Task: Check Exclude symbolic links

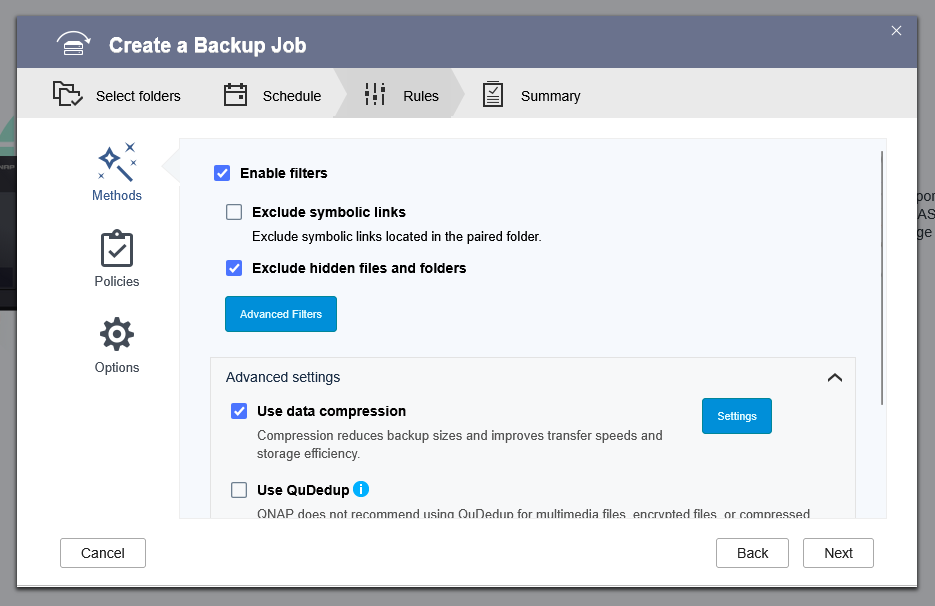Action: (234, 212)
